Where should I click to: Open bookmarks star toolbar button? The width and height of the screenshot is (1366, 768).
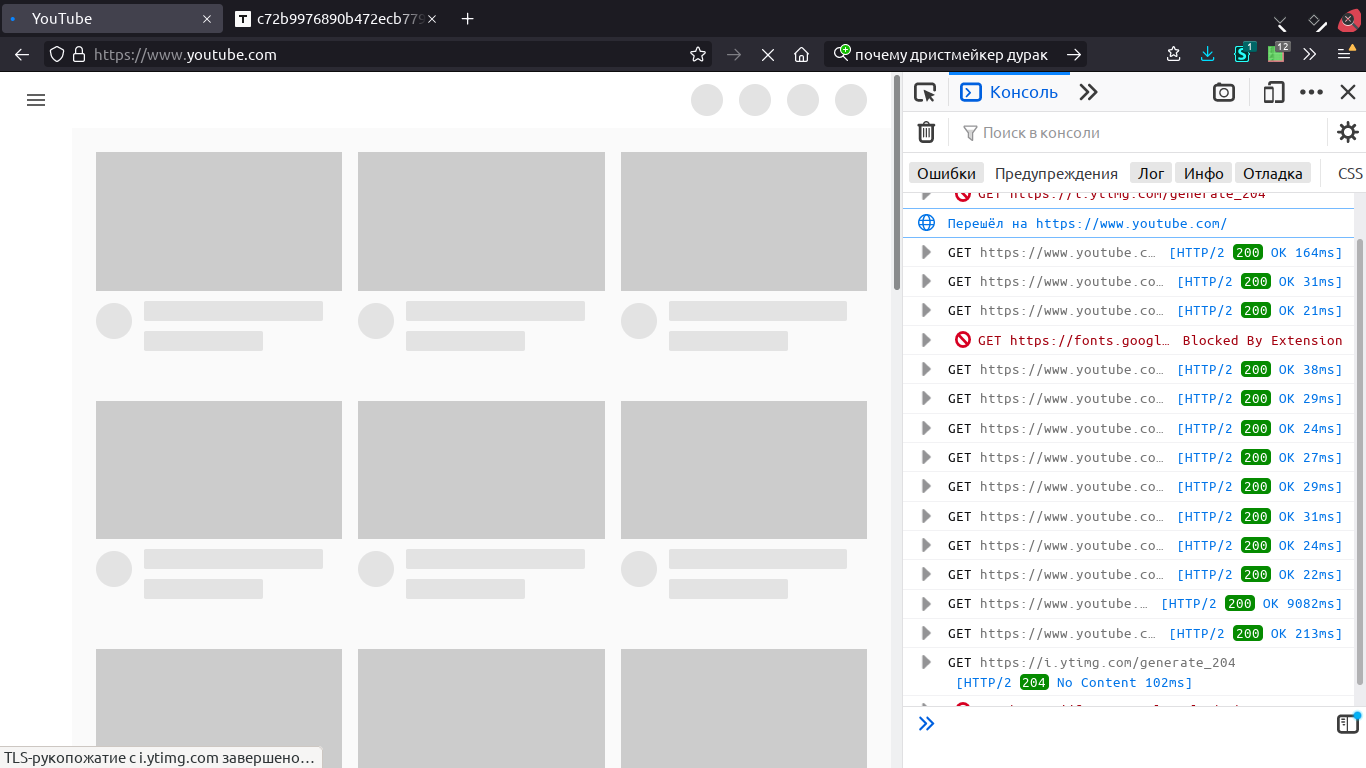click(1174, 54)
